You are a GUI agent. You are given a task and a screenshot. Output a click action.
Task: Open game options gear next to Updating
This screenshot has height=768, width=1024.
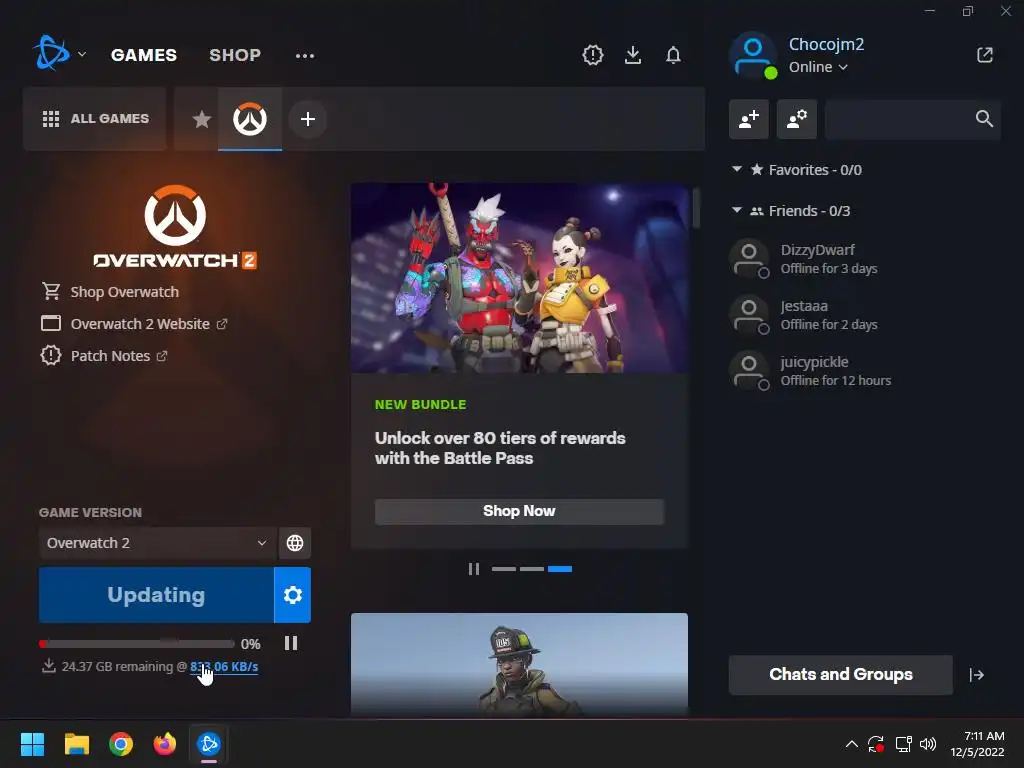[x=293, y=595]
